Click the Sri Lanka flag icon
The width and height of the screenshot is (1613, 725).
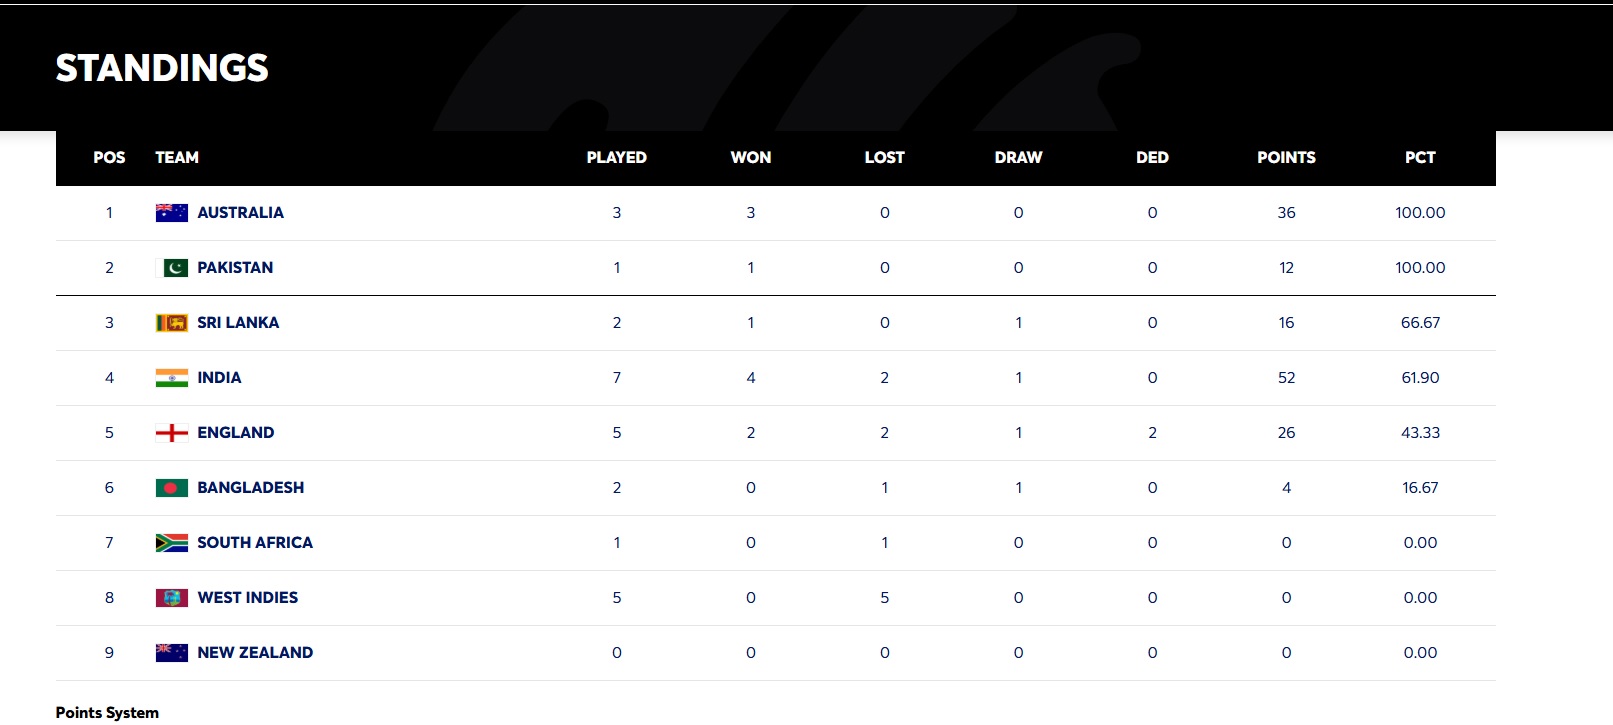172,323
